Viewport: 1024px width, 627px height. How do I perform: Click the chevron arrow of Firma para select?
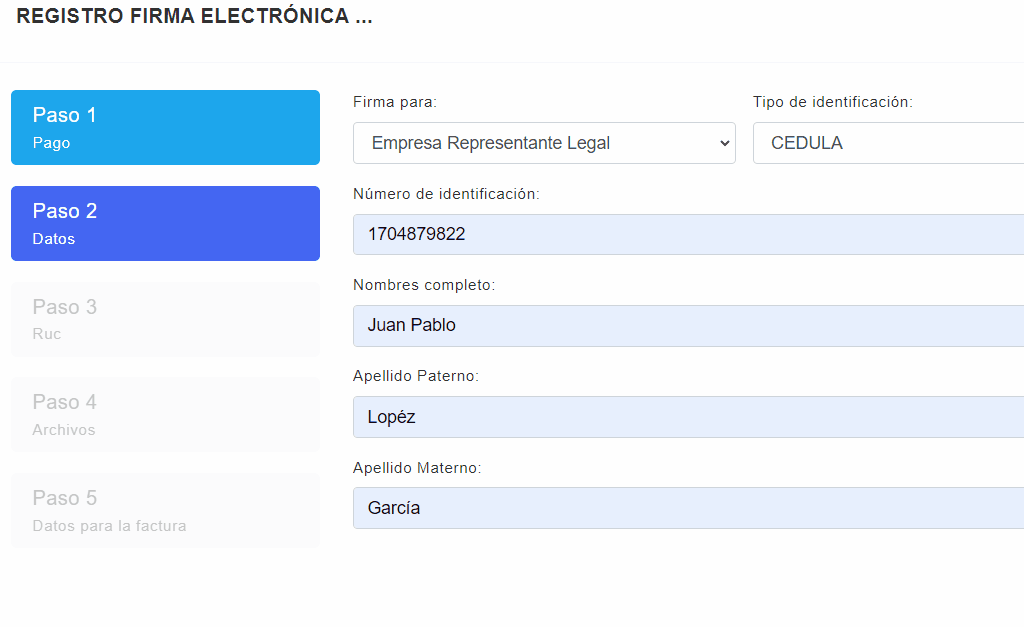click(725, 143)
